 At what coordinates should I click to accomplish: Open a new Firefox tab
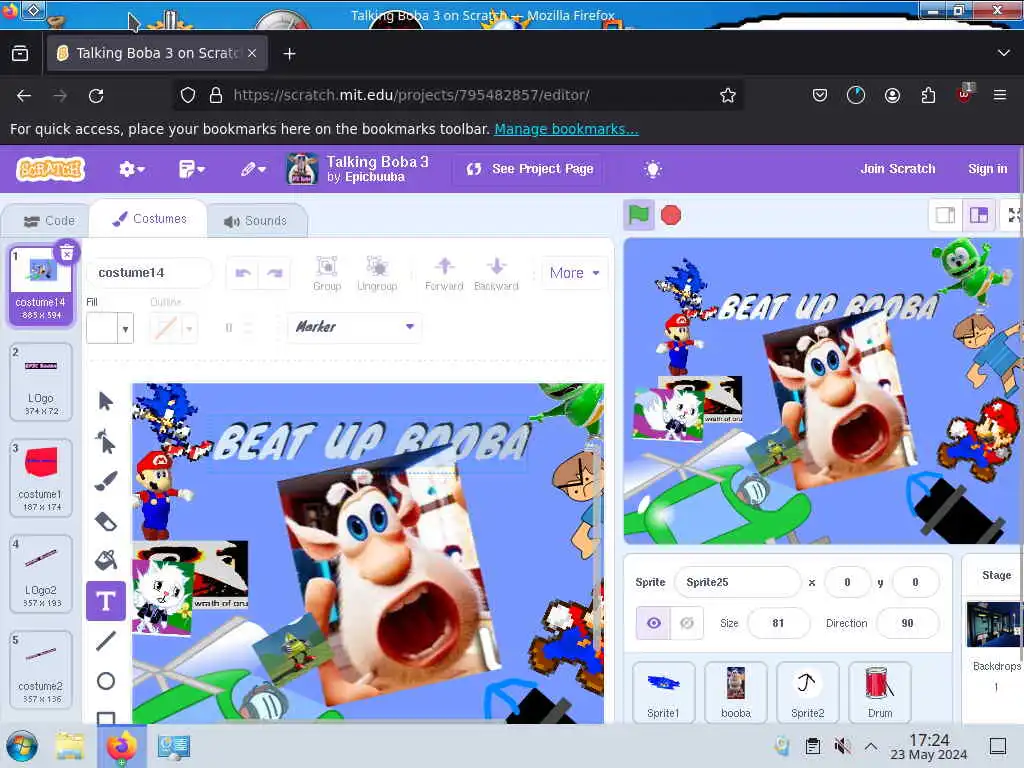tap(289, 54)
